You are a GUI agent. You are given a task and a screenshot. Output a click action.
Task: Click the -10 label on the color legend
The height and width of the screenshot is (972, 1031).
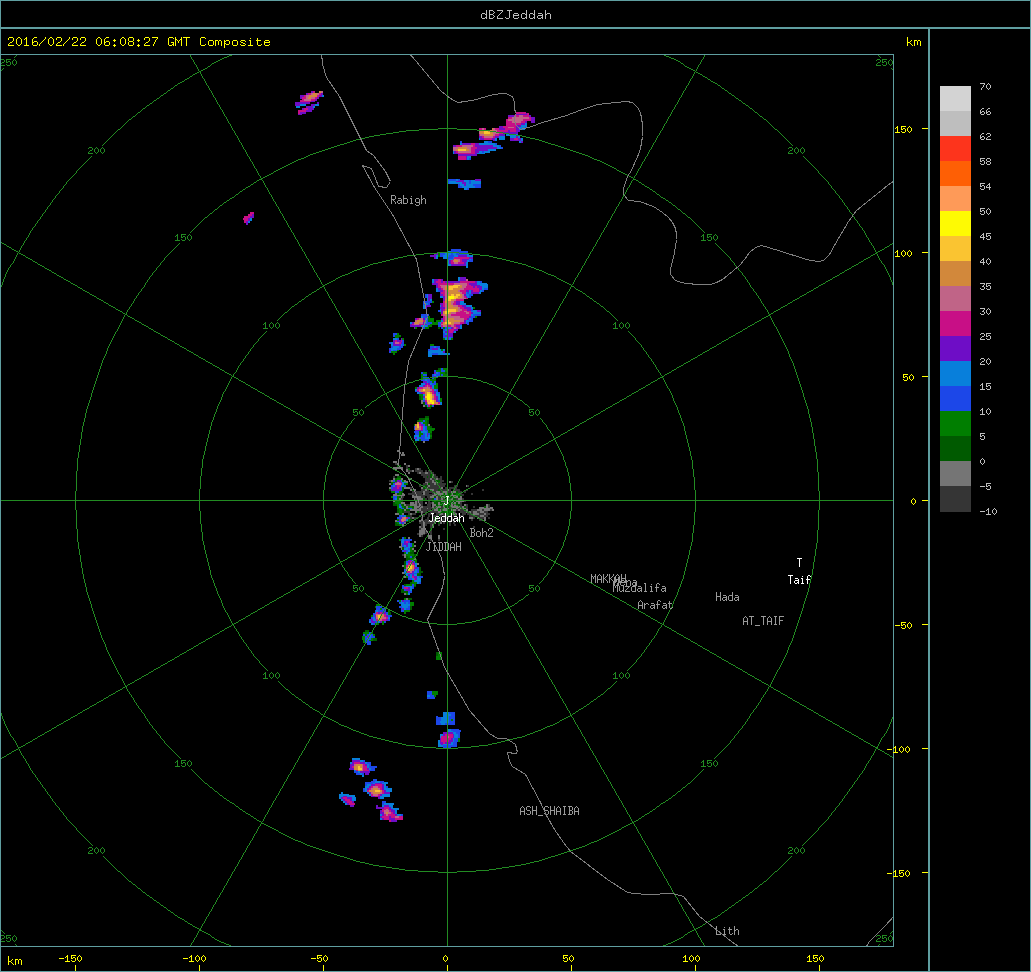click(988, 511)
